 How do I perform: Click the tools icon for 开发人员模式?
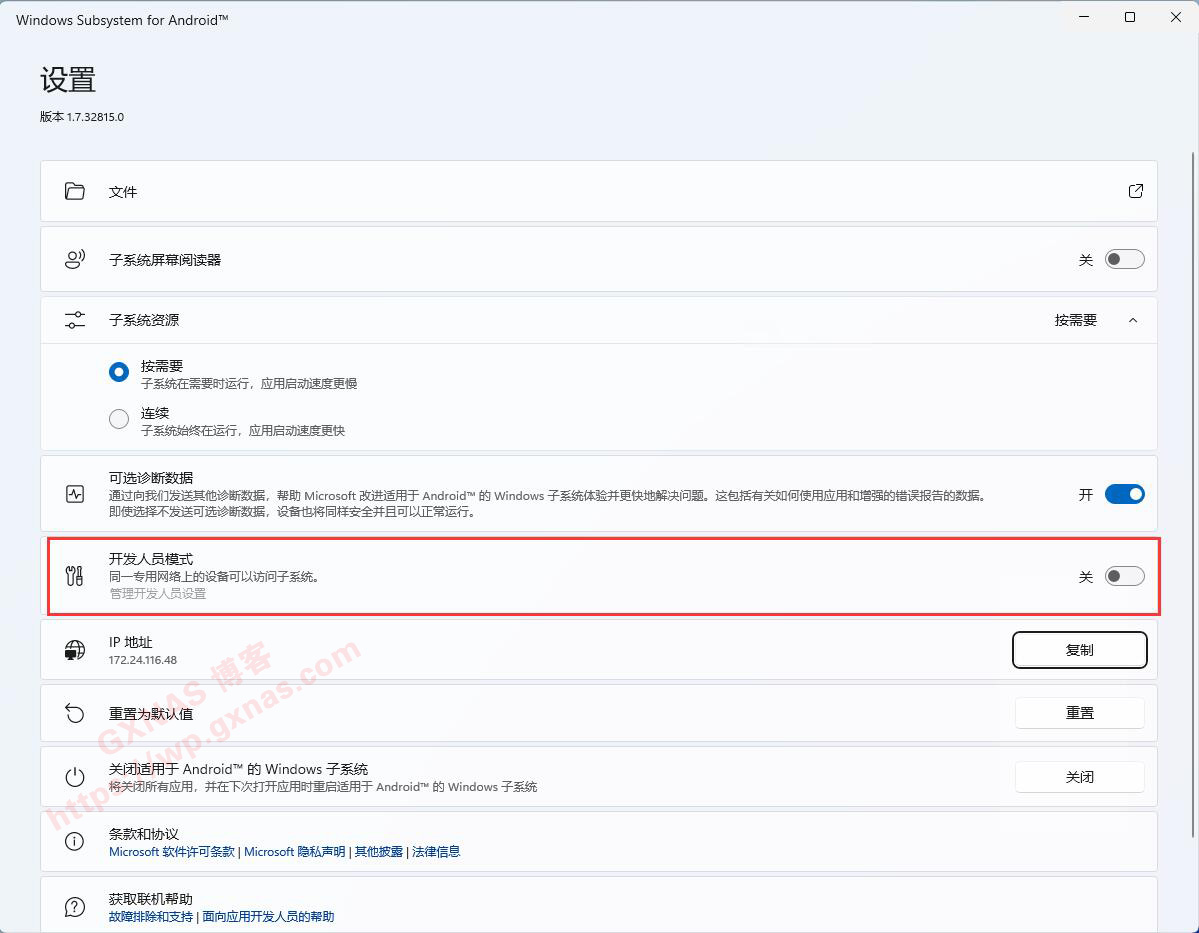[75, 576]
